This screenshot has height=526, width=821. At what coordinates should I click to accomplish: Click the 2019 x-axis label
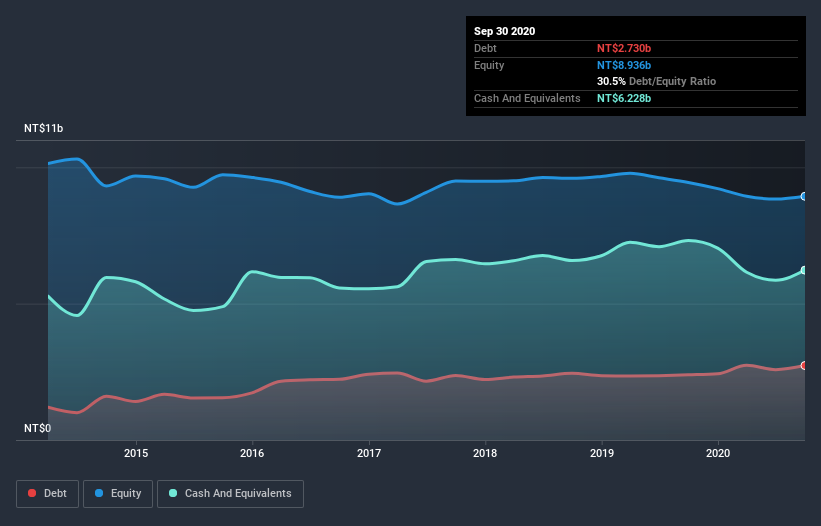pos(602,453)
